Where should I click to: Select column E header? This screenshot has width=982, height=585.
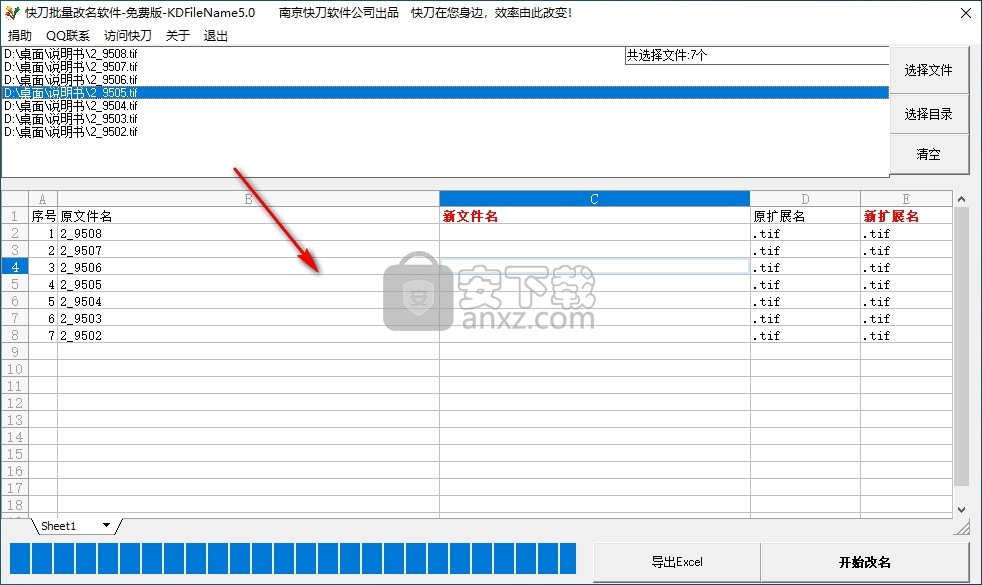(906, 199)
